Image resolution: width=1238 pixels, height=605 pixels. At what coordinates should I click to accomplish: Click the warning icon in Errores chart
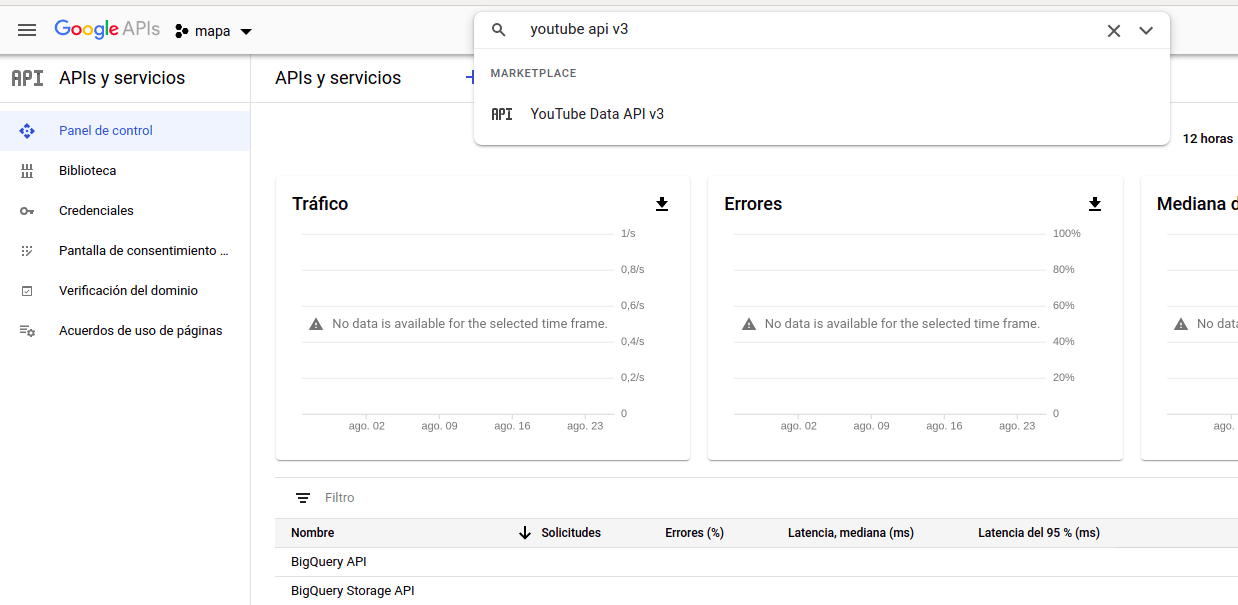(x=749, y=324)
